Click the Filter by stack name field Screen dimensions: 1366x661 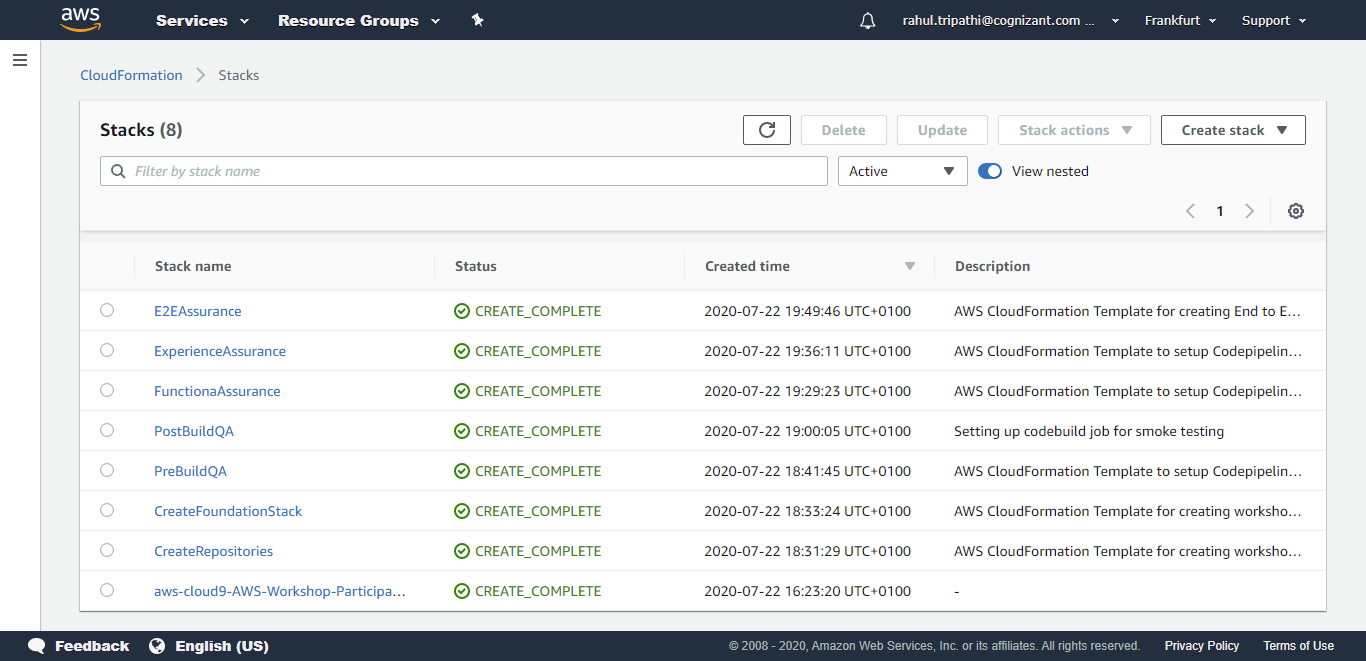(x=464, y=171)
